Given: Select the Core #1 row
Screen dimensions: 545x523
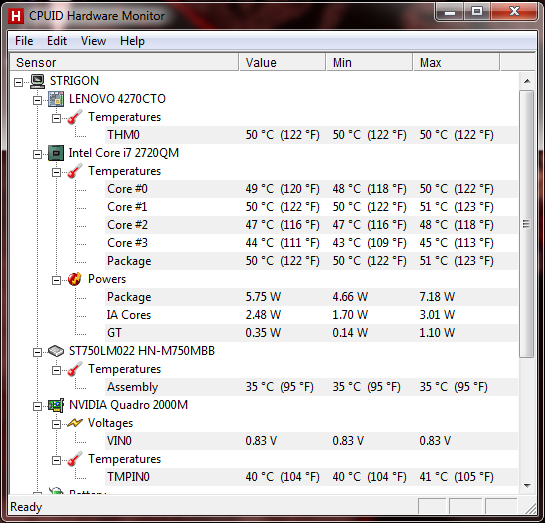Looking at the screenshot, I should click(x=311, y=207).
